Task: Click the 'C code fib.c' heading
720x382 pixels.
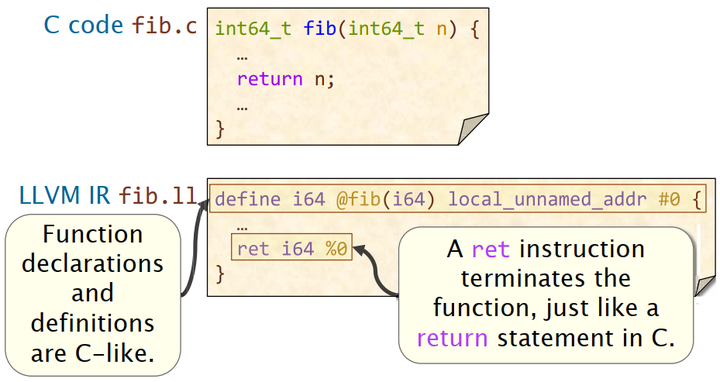Action: pyautogui.click(x=120, y=25)
